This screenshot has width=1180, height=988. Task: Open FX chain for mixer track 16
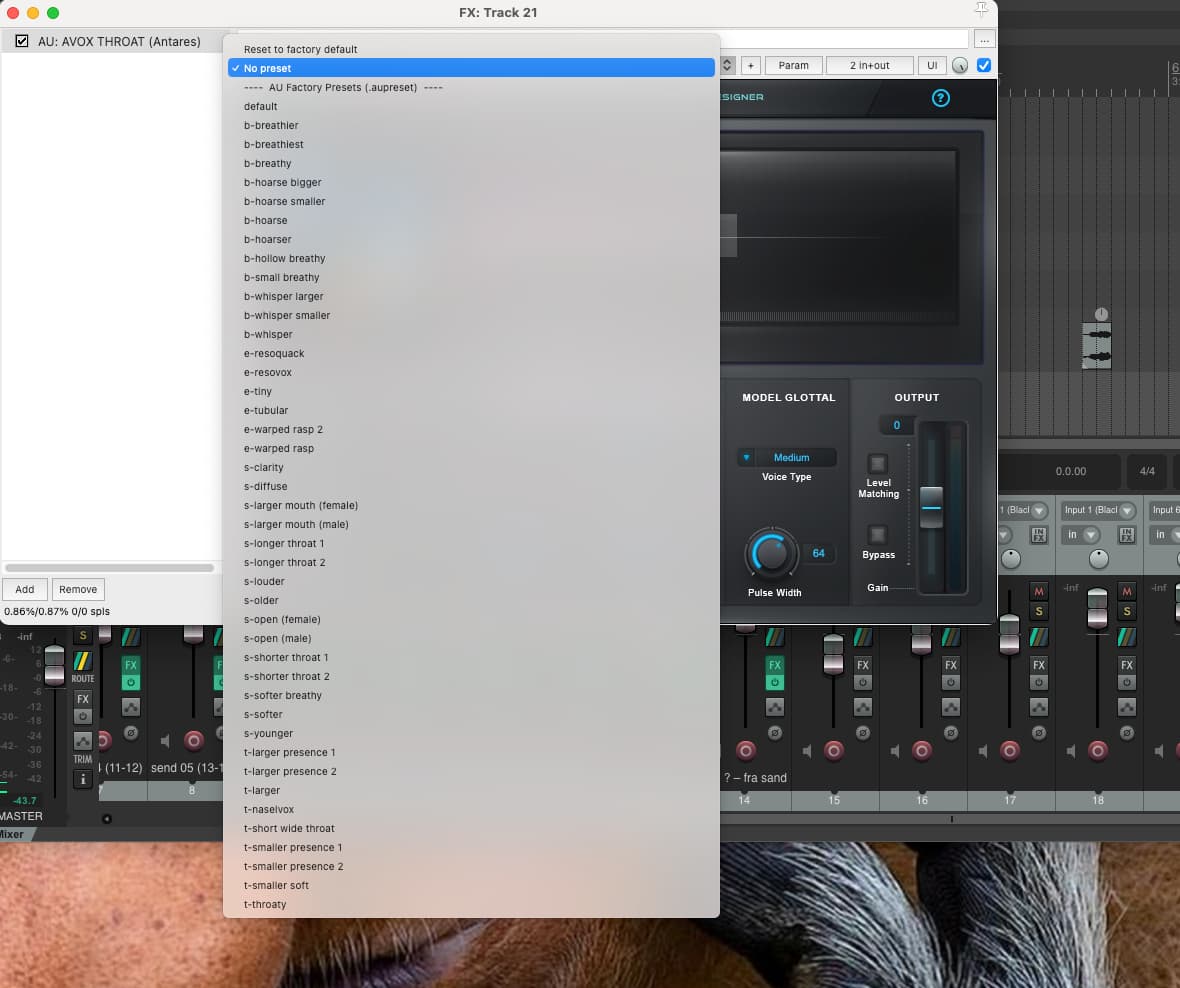pyautogui.click(x=950, y=665)
